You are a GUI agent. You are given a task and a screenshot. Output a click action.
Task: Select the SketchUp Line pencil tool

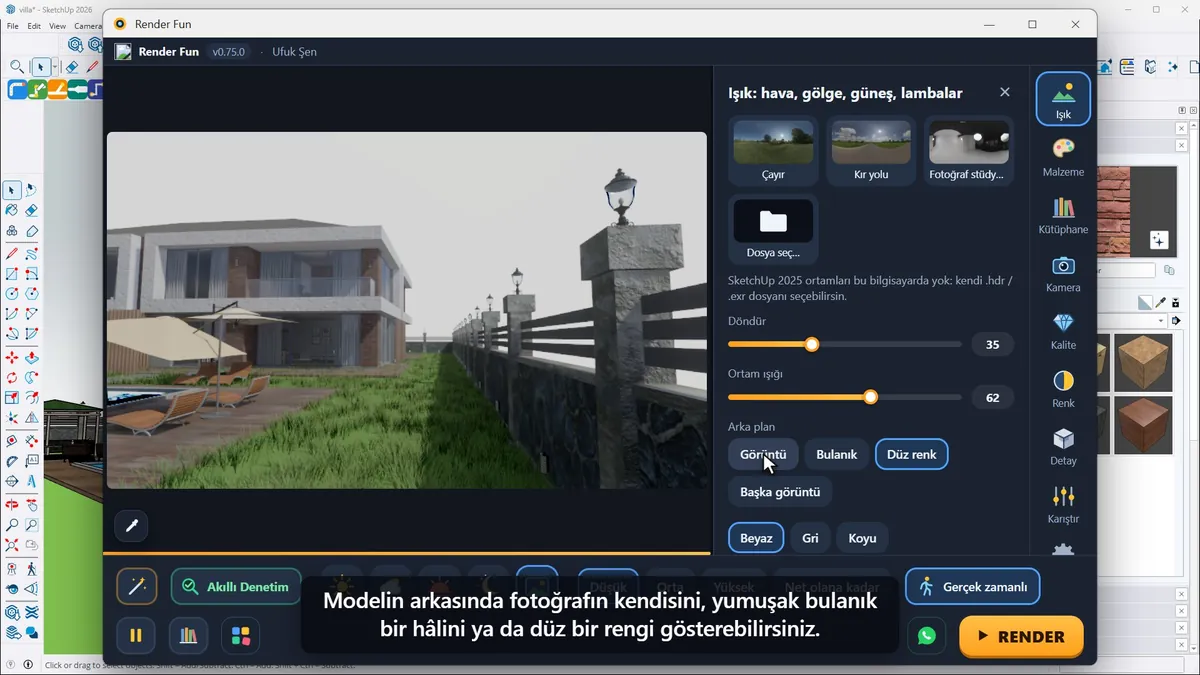tap(11, 253)
